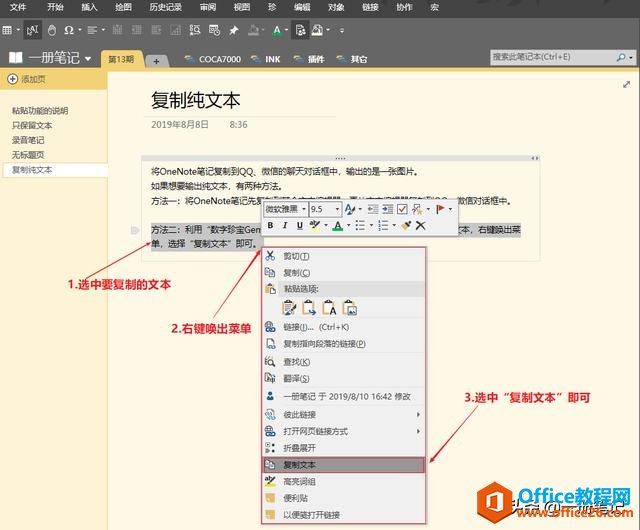640x530 pixels.
Task: Click the table icon in the top toolbar
Action: coord(7,30)
